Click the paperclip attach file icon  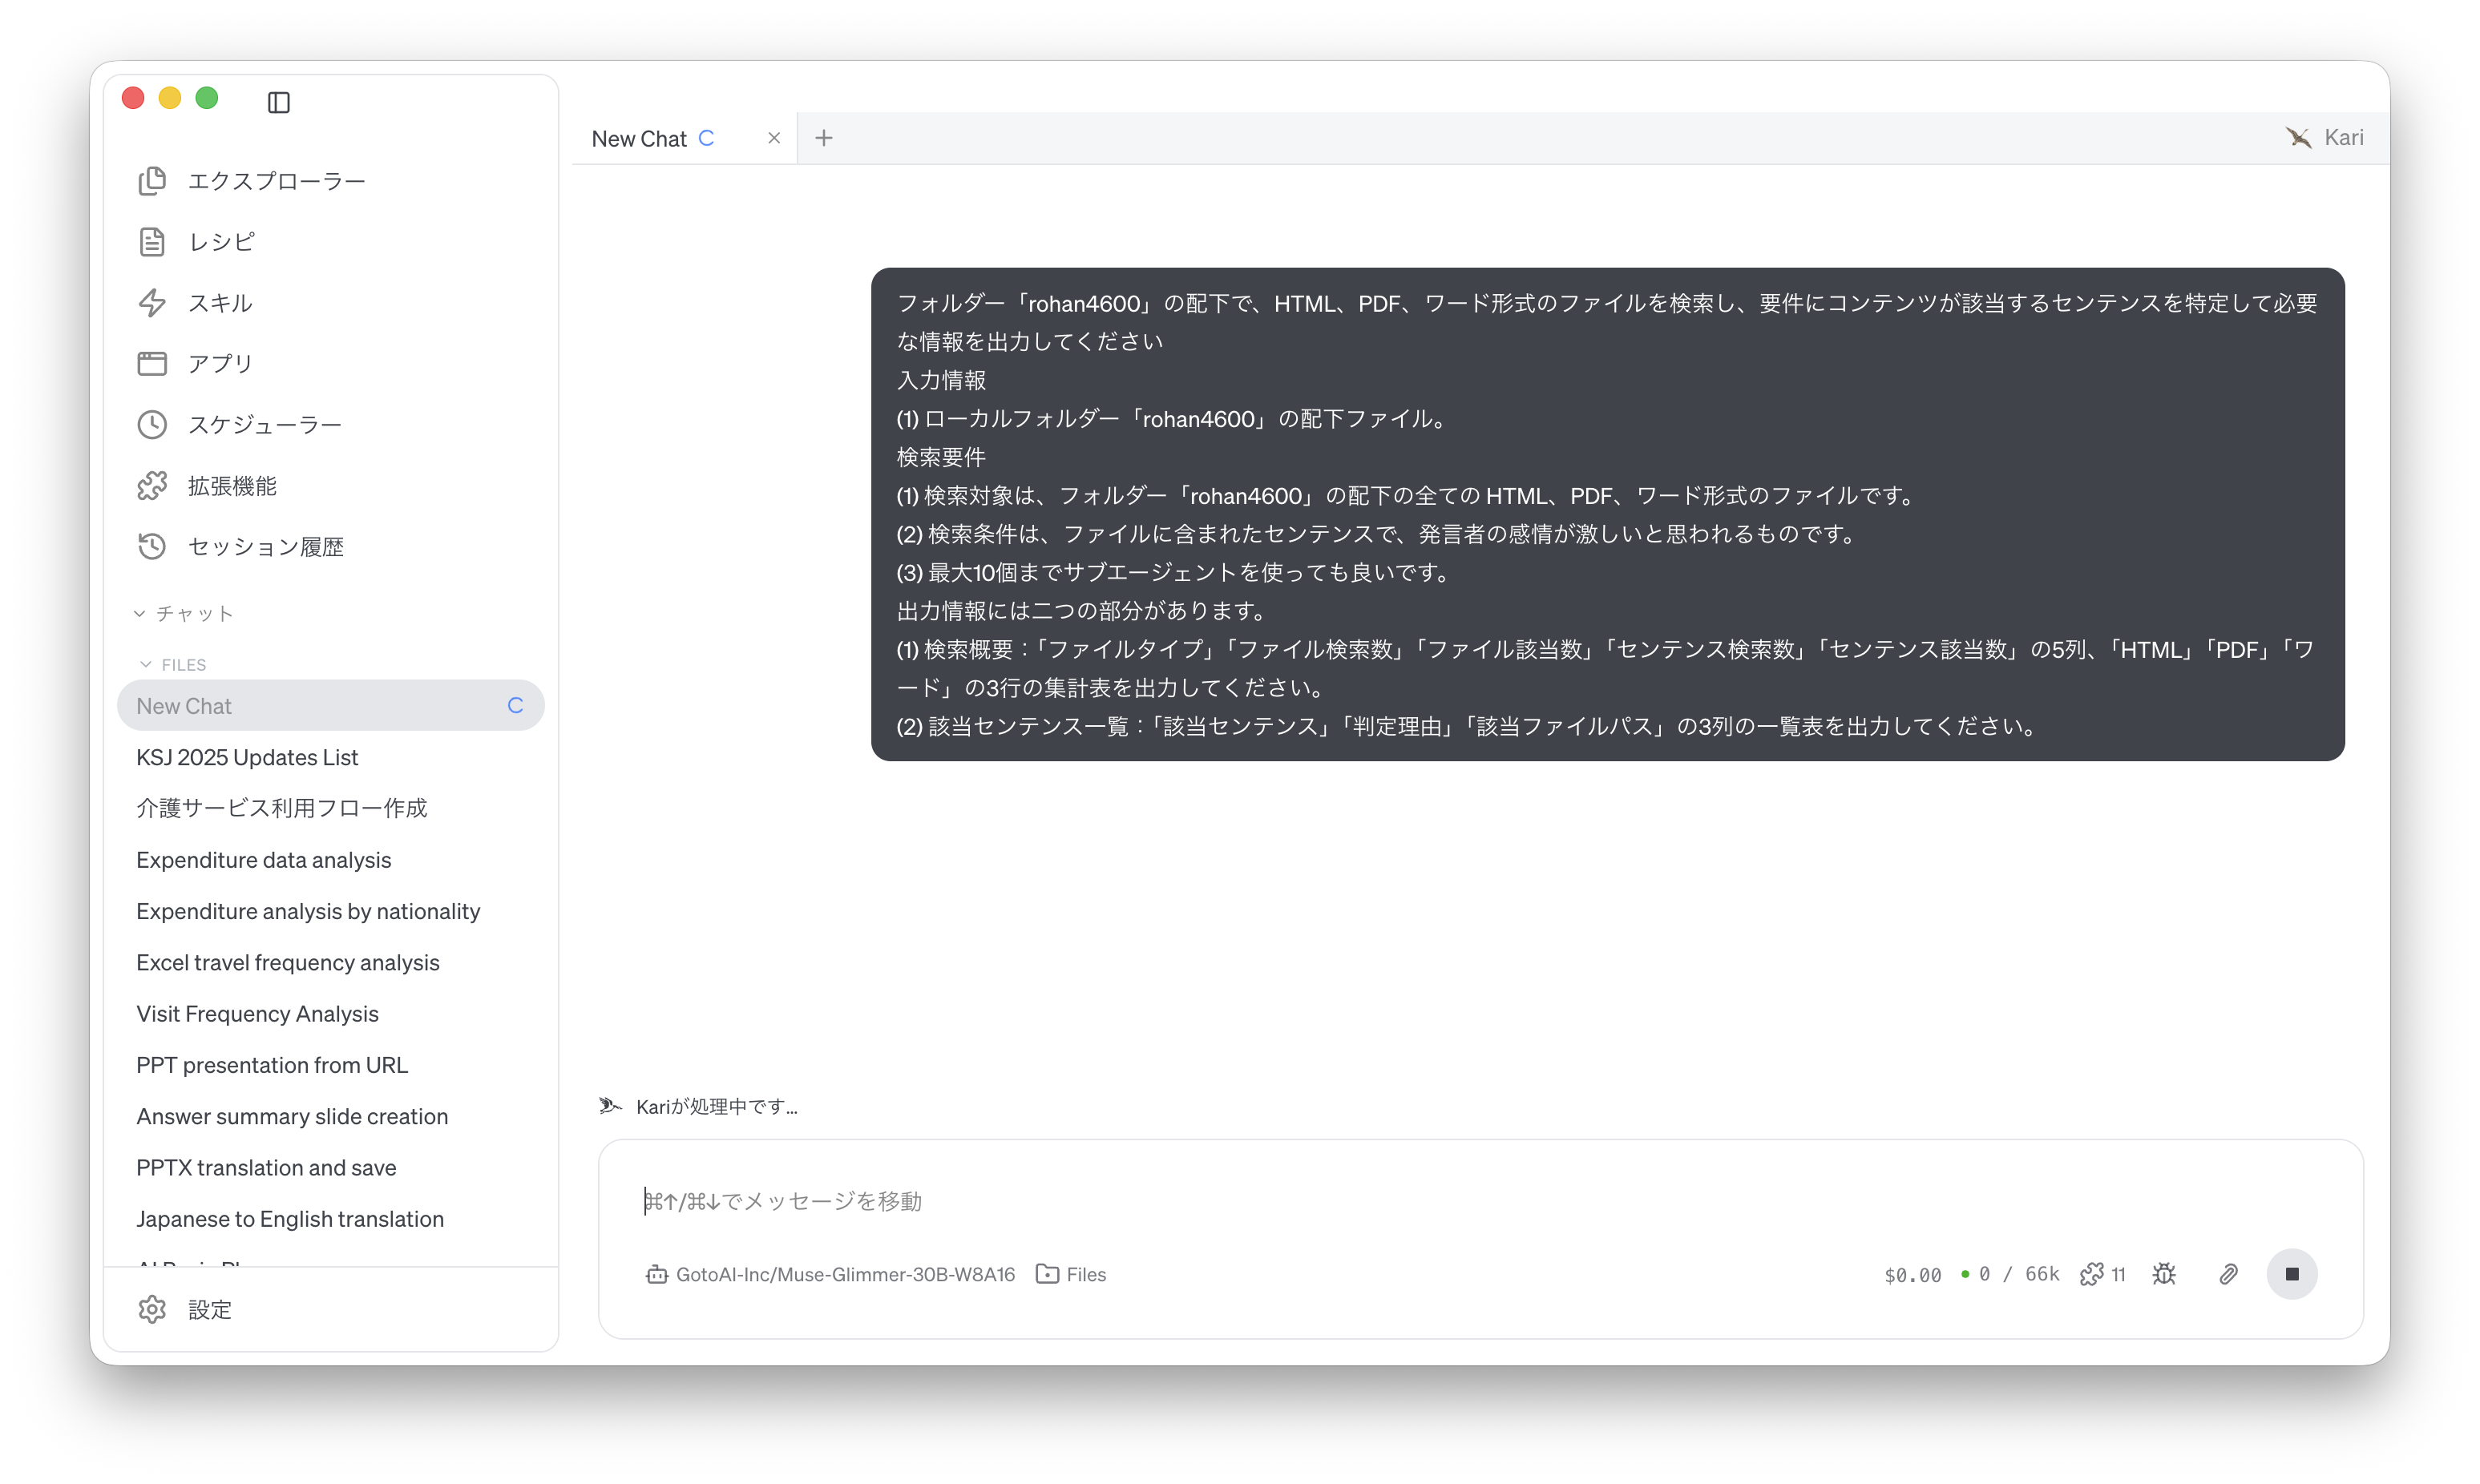[x=2229, y=1274]
